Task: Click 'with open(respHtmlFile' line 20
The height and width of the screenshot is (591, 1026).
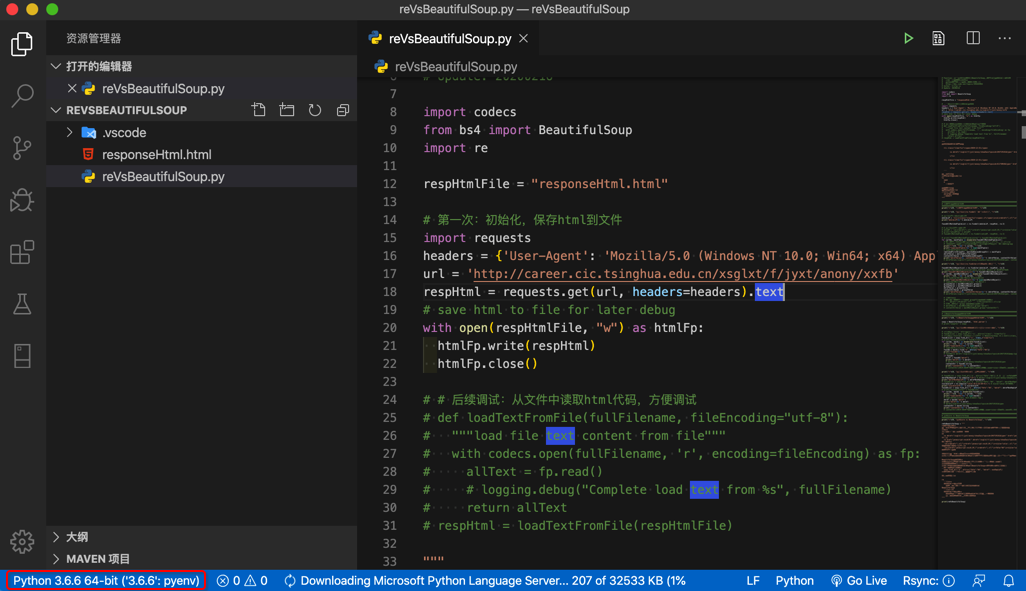Action: tap(563, 328)
